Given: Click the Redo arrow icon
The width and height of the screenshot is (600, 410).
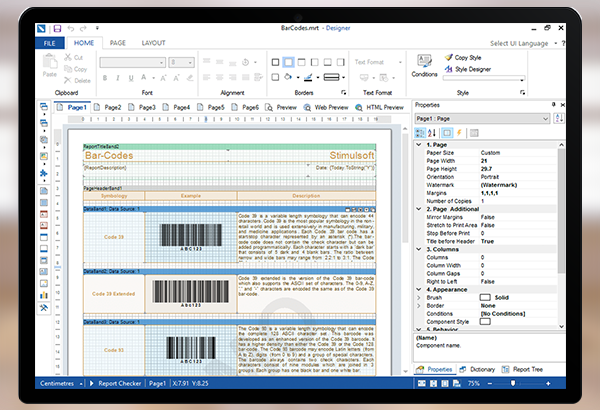Looking at the screenshot, I should 83,28.
